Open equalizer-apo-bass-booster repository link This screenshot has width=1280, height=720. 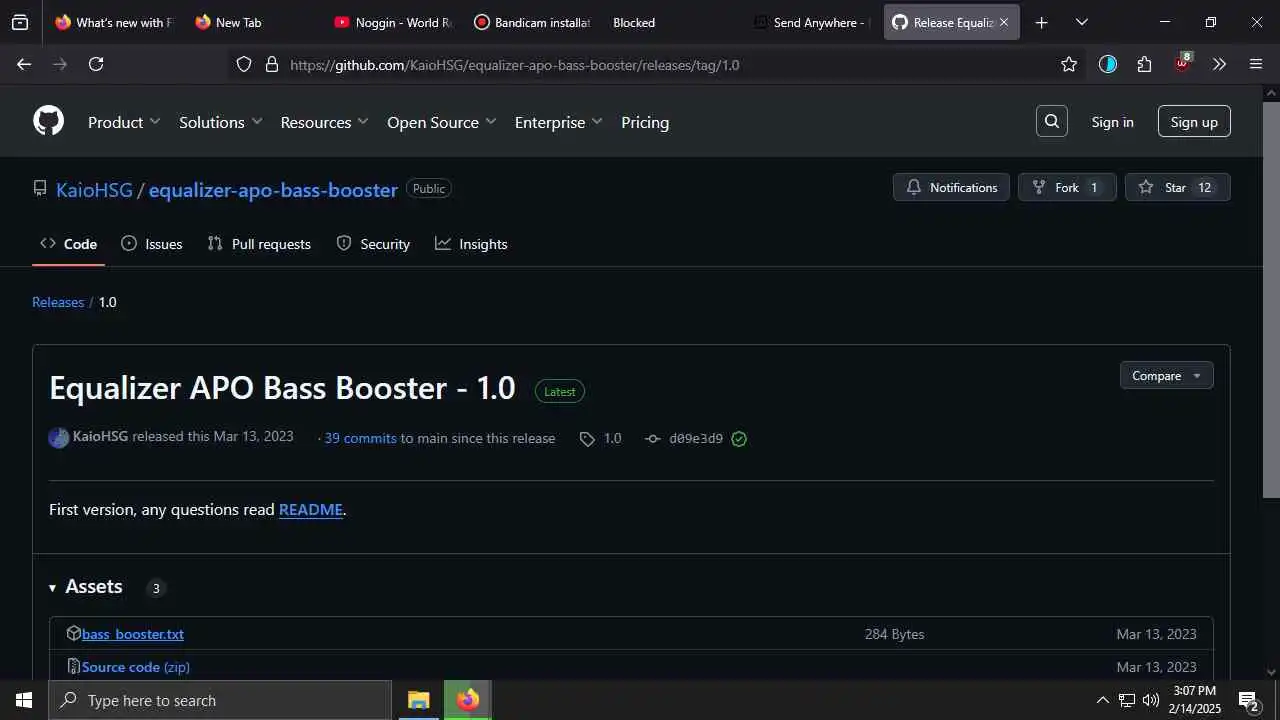coord(273,190)
